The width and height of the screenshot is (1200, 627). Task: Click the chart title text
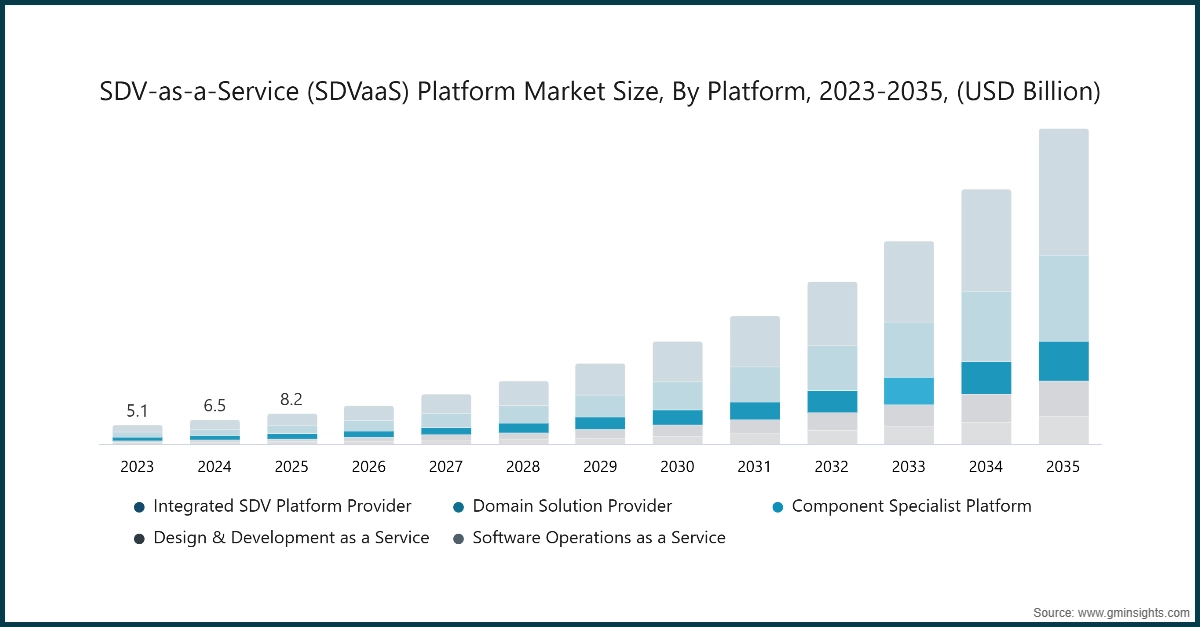pos(598,92)
